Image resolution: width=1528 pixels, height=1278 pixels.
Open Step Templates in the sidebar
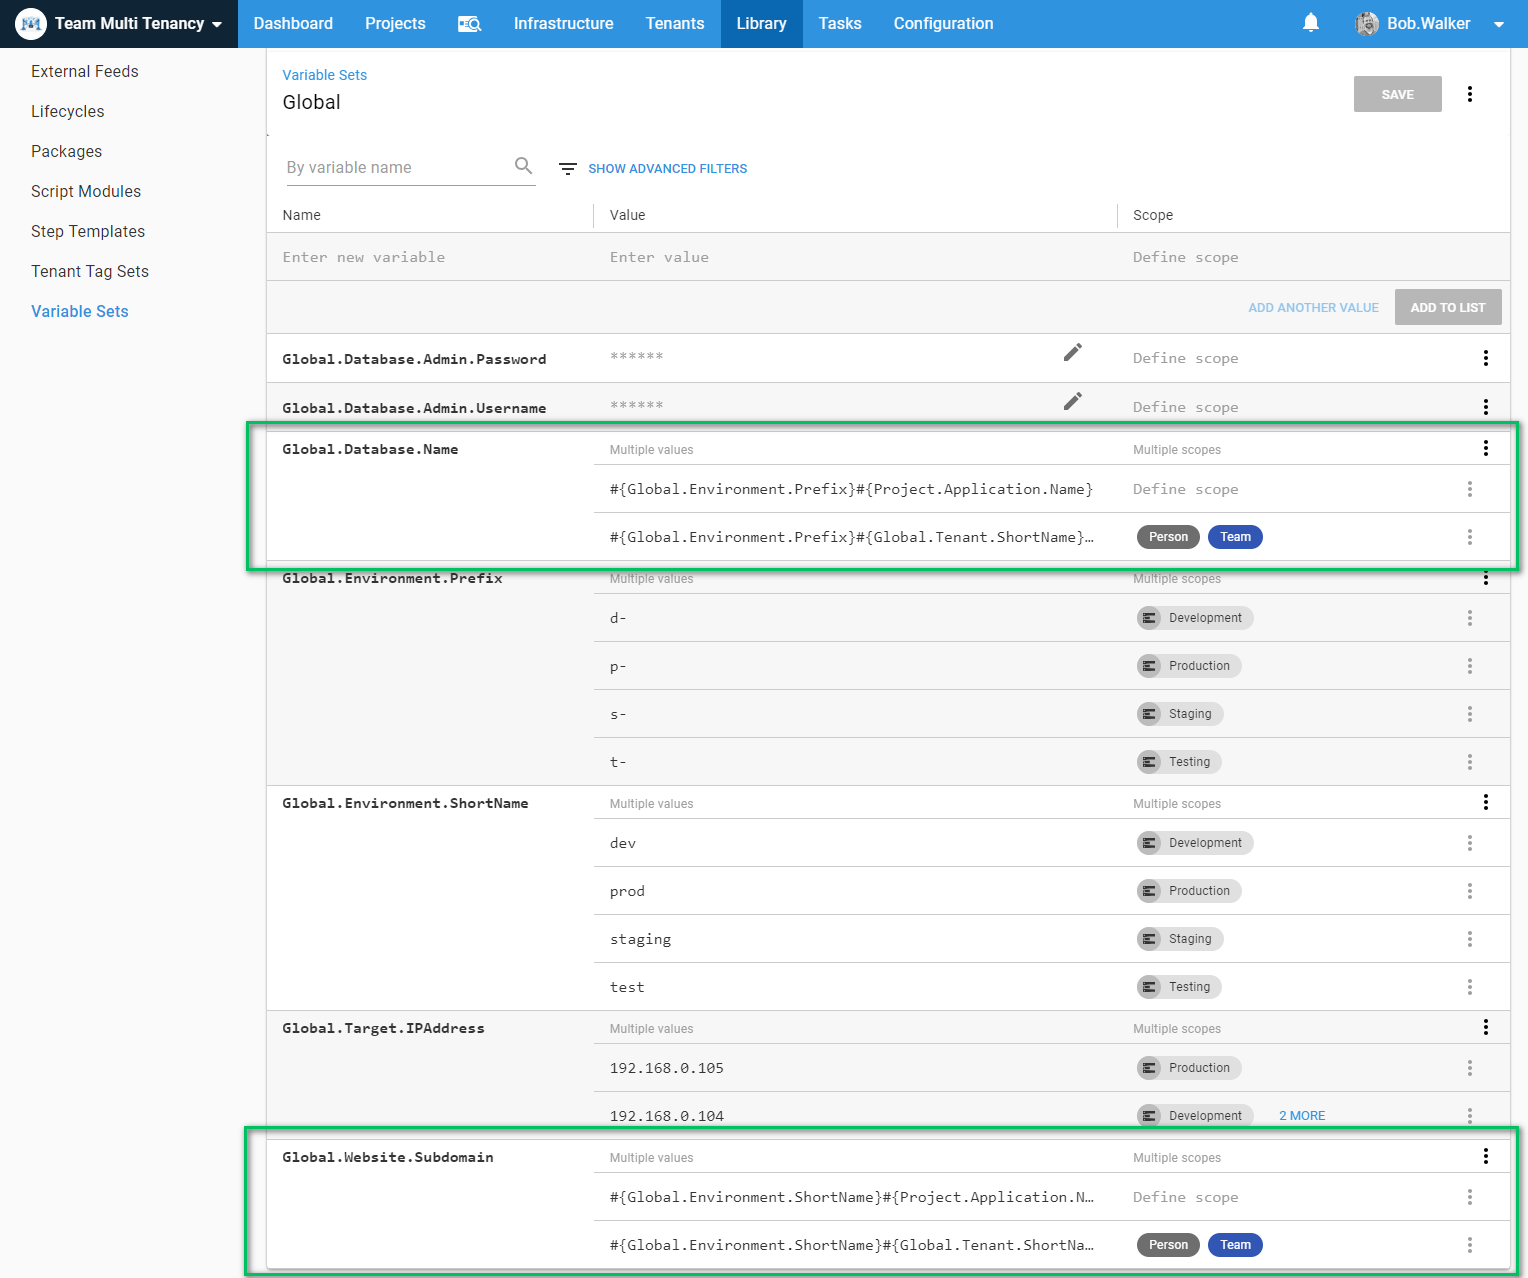(88, 231)
